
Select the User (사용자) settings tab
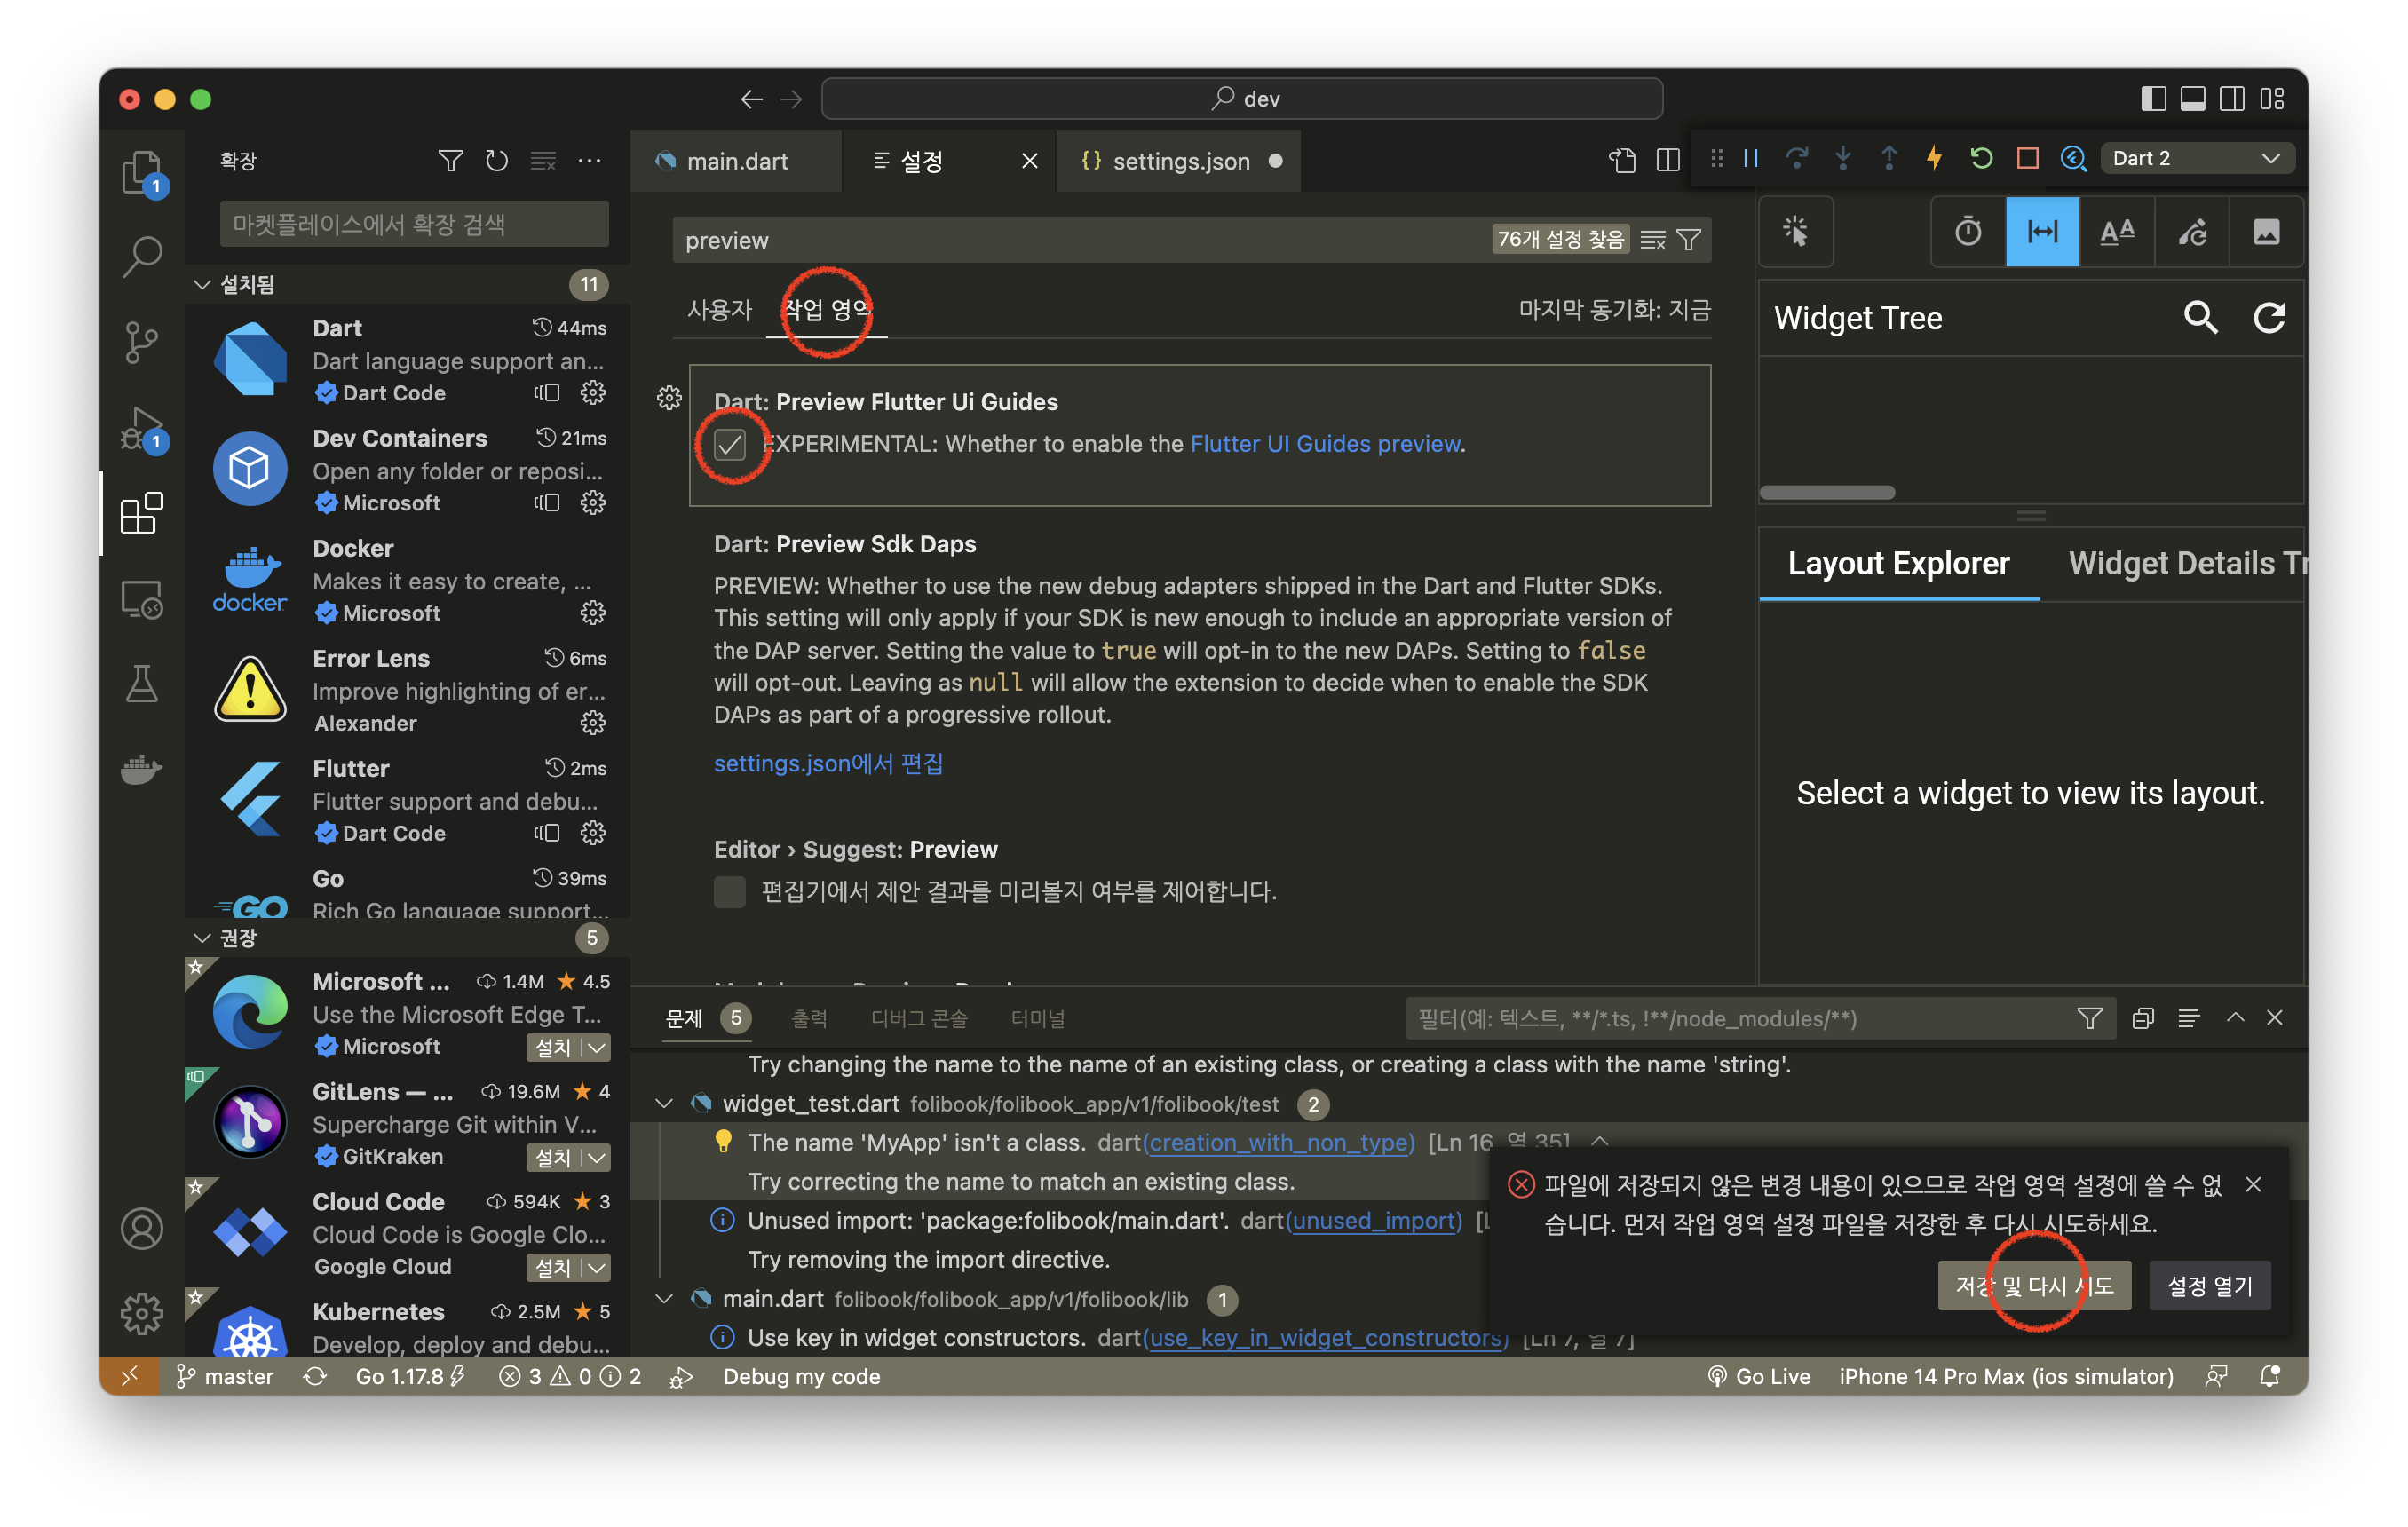[x=719, y=310]
